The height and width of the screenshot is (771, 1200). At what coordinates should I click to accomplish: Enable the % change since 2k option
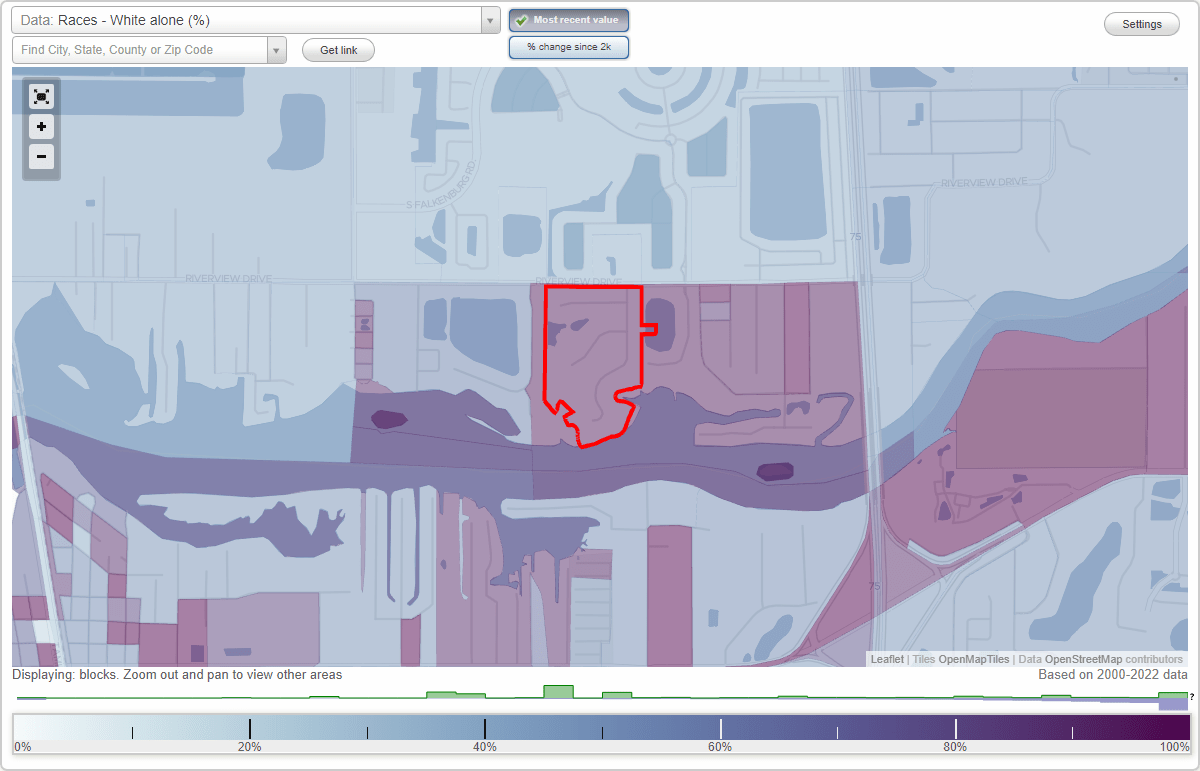[x=568, y=46]
